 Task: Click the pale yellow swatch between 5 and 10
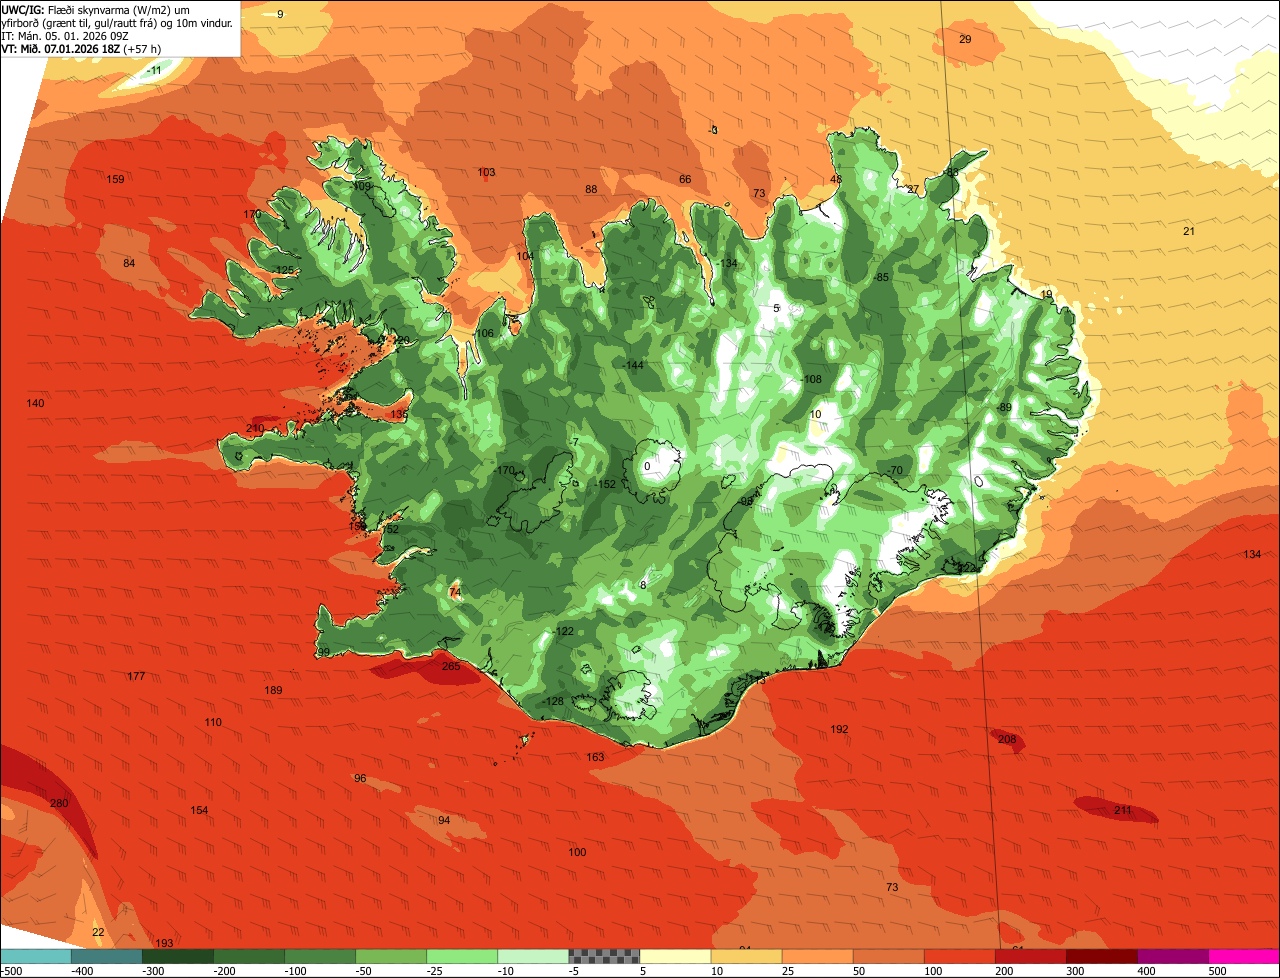point(675,956)
